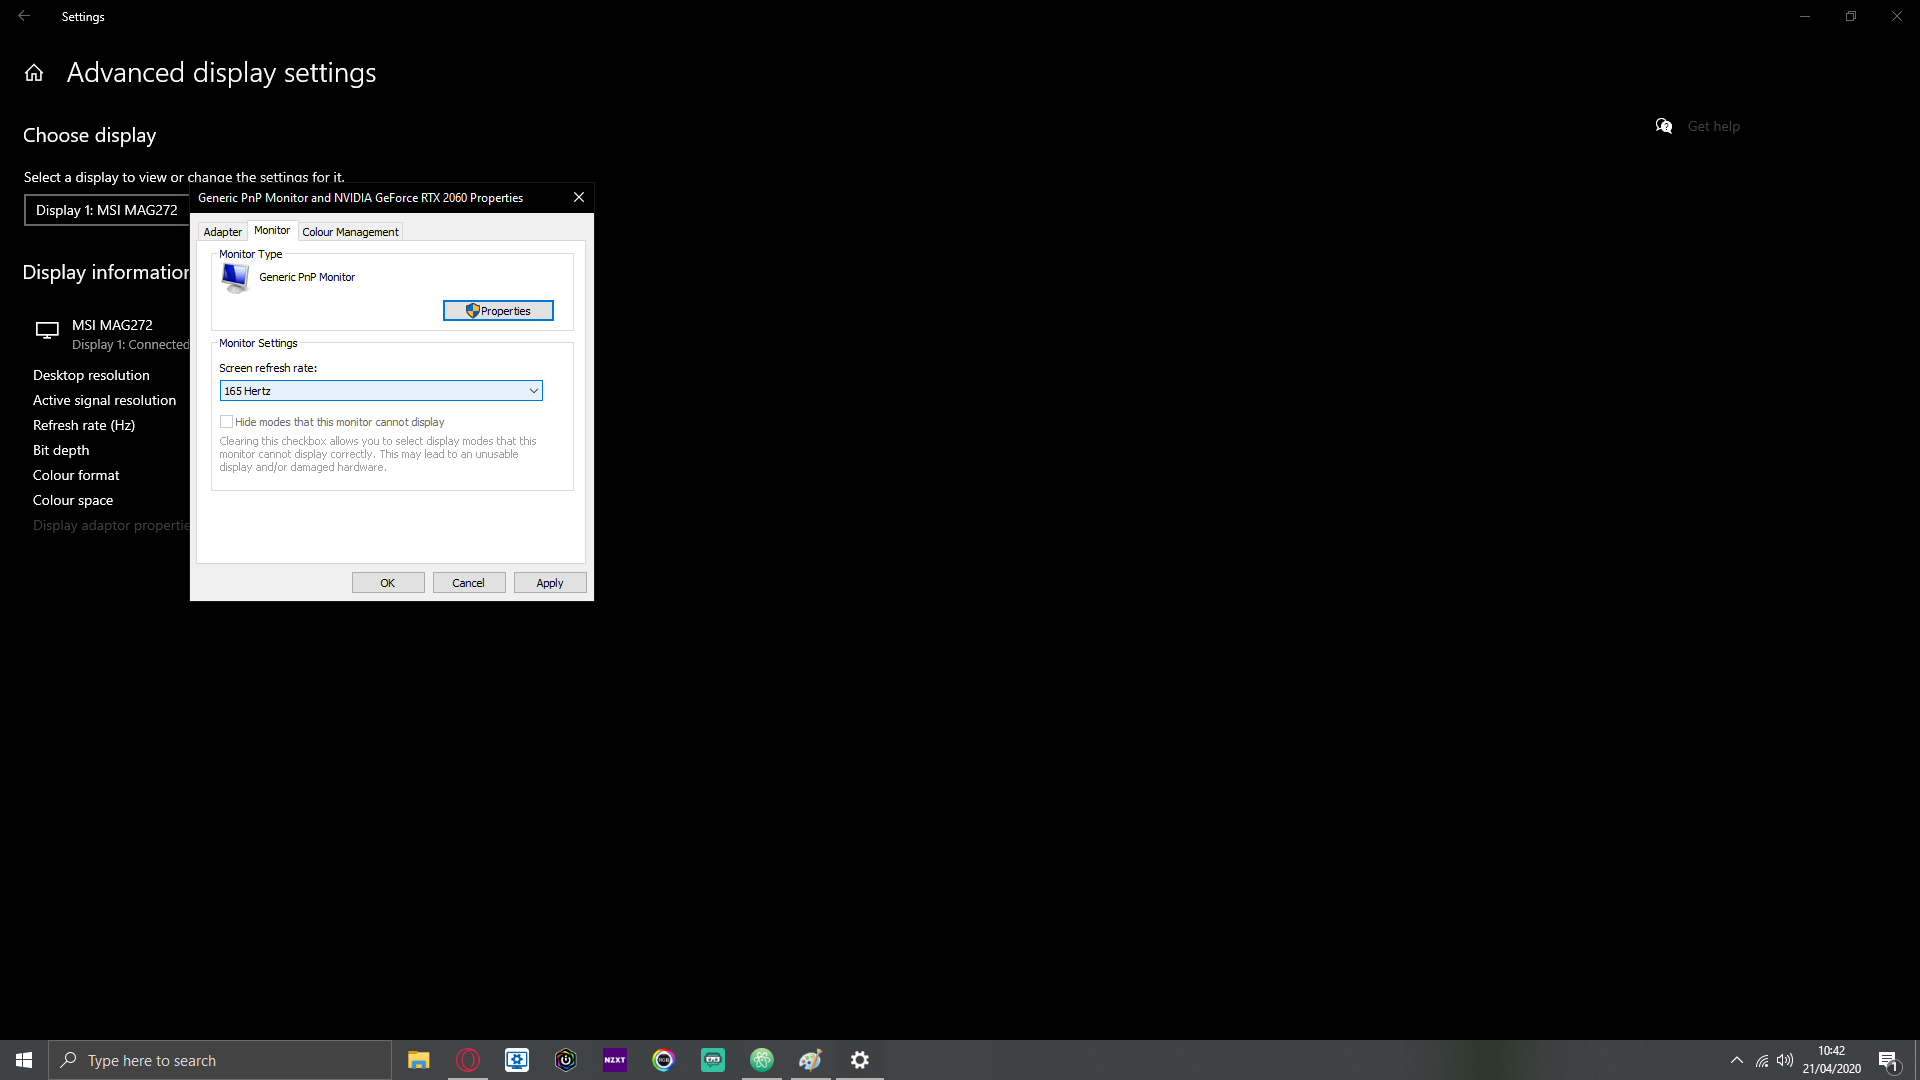Expand the Screen refresh rate dropdown
This screenshot has height=1080, width=1920.
tap(533, 391)
